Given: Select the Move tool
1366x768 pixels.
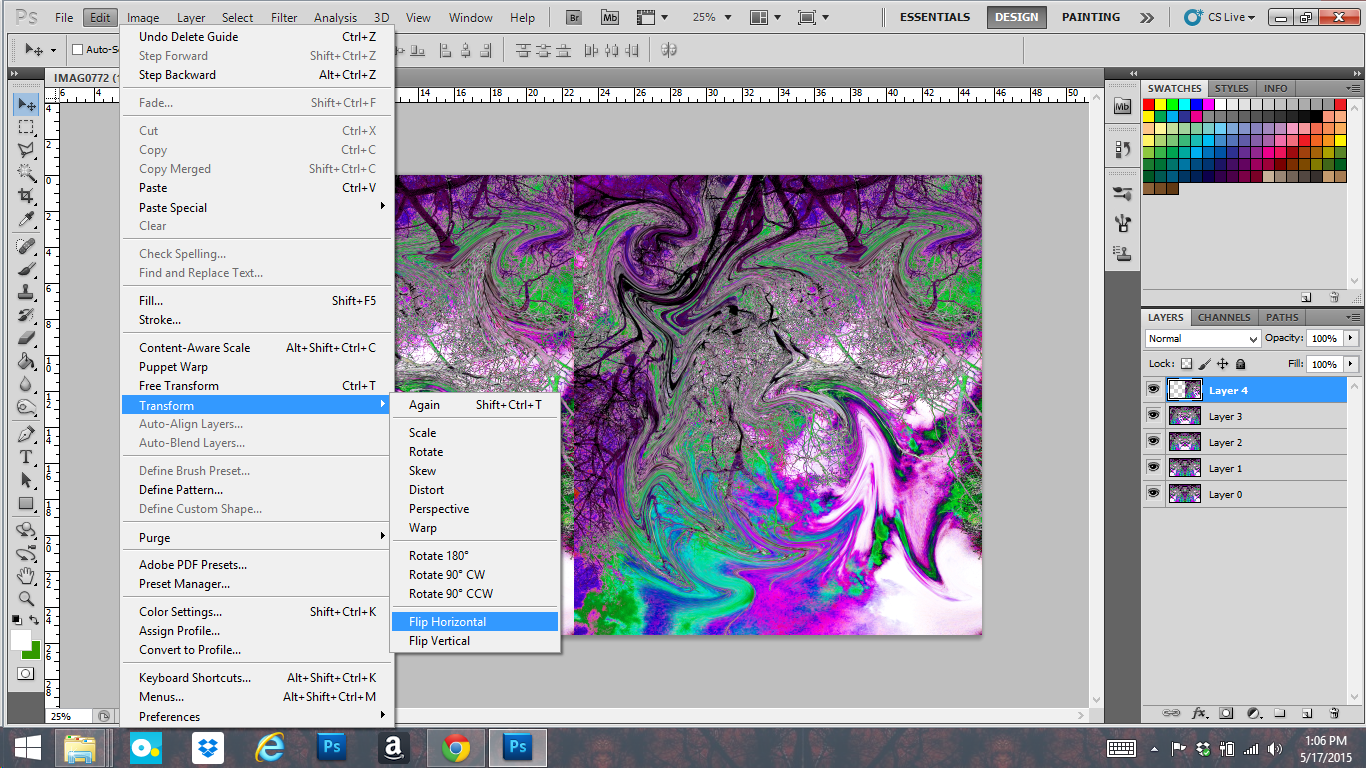Looking at the screenshot, I should pos(26,105).
